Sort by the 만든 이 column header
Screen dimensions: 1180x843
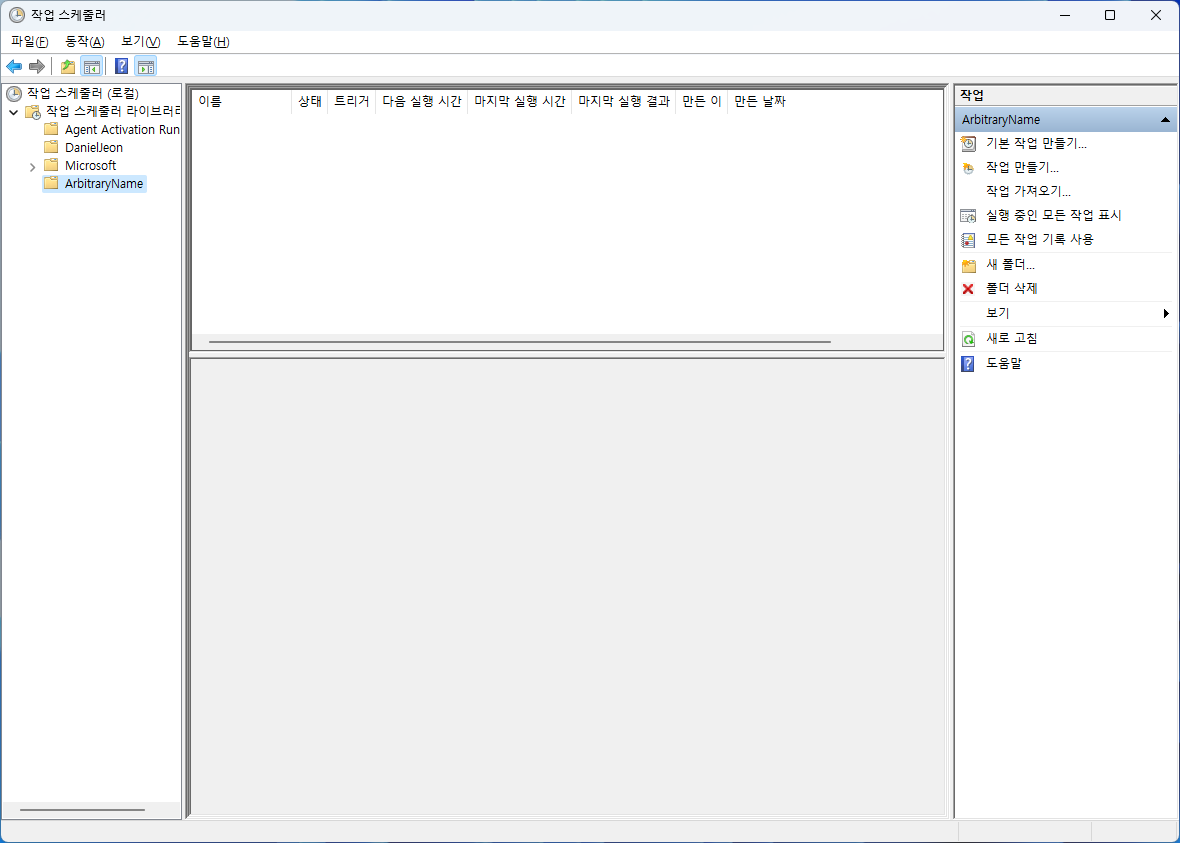(x=701, y=102)
